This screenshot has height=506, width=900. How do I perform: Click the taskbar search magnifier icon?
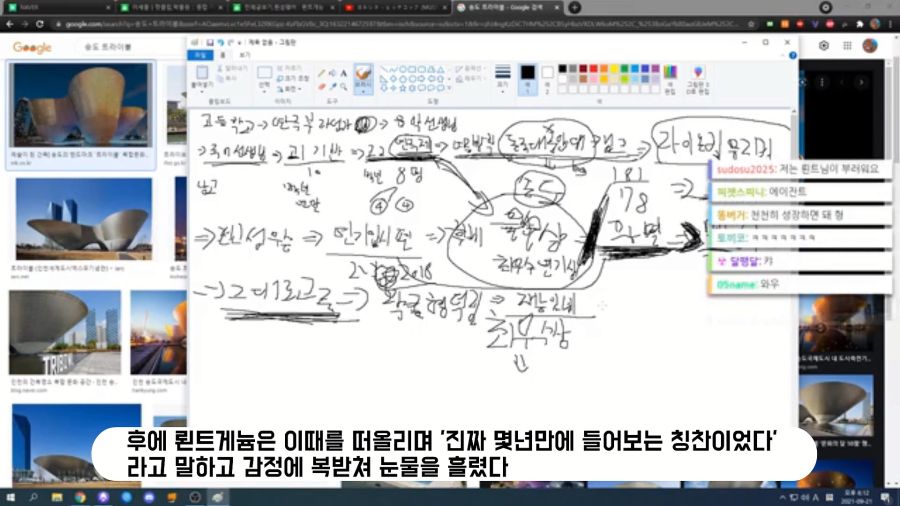tap(33, 497)
